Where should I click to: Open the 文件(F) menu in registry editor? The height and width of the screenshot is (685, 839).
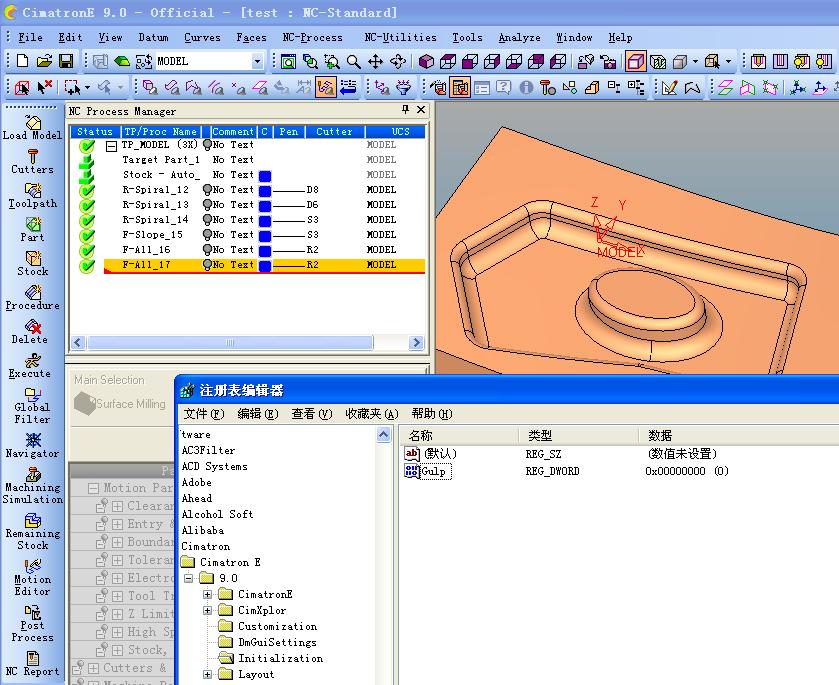(204, 414)
